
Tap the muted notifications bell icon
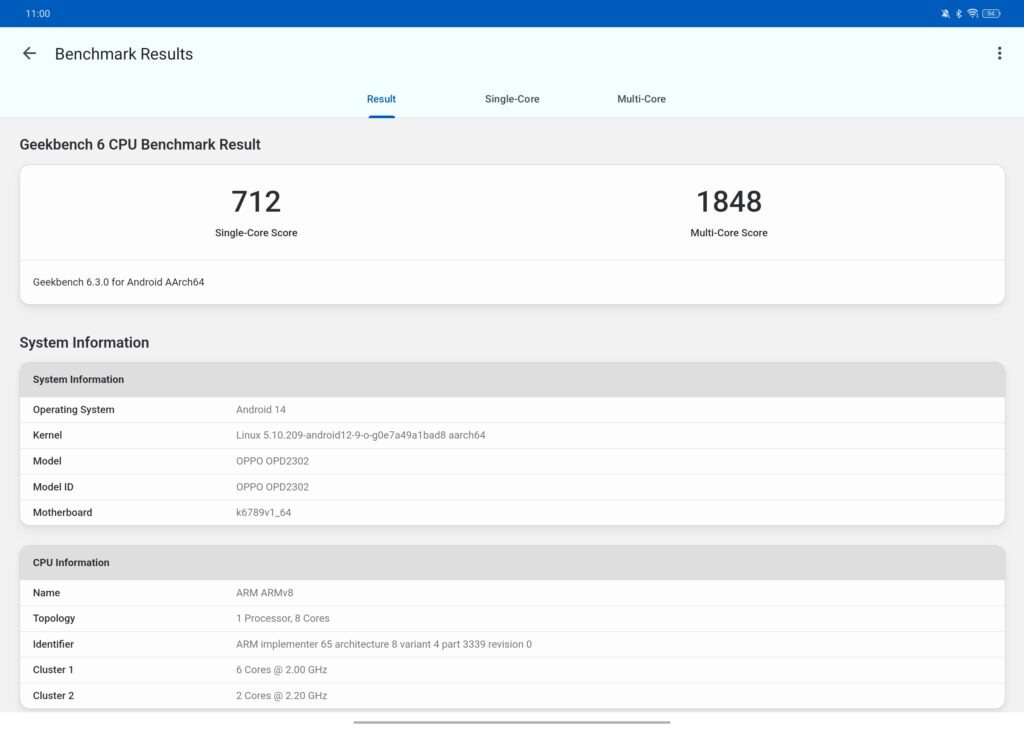[x=945, y=14]
